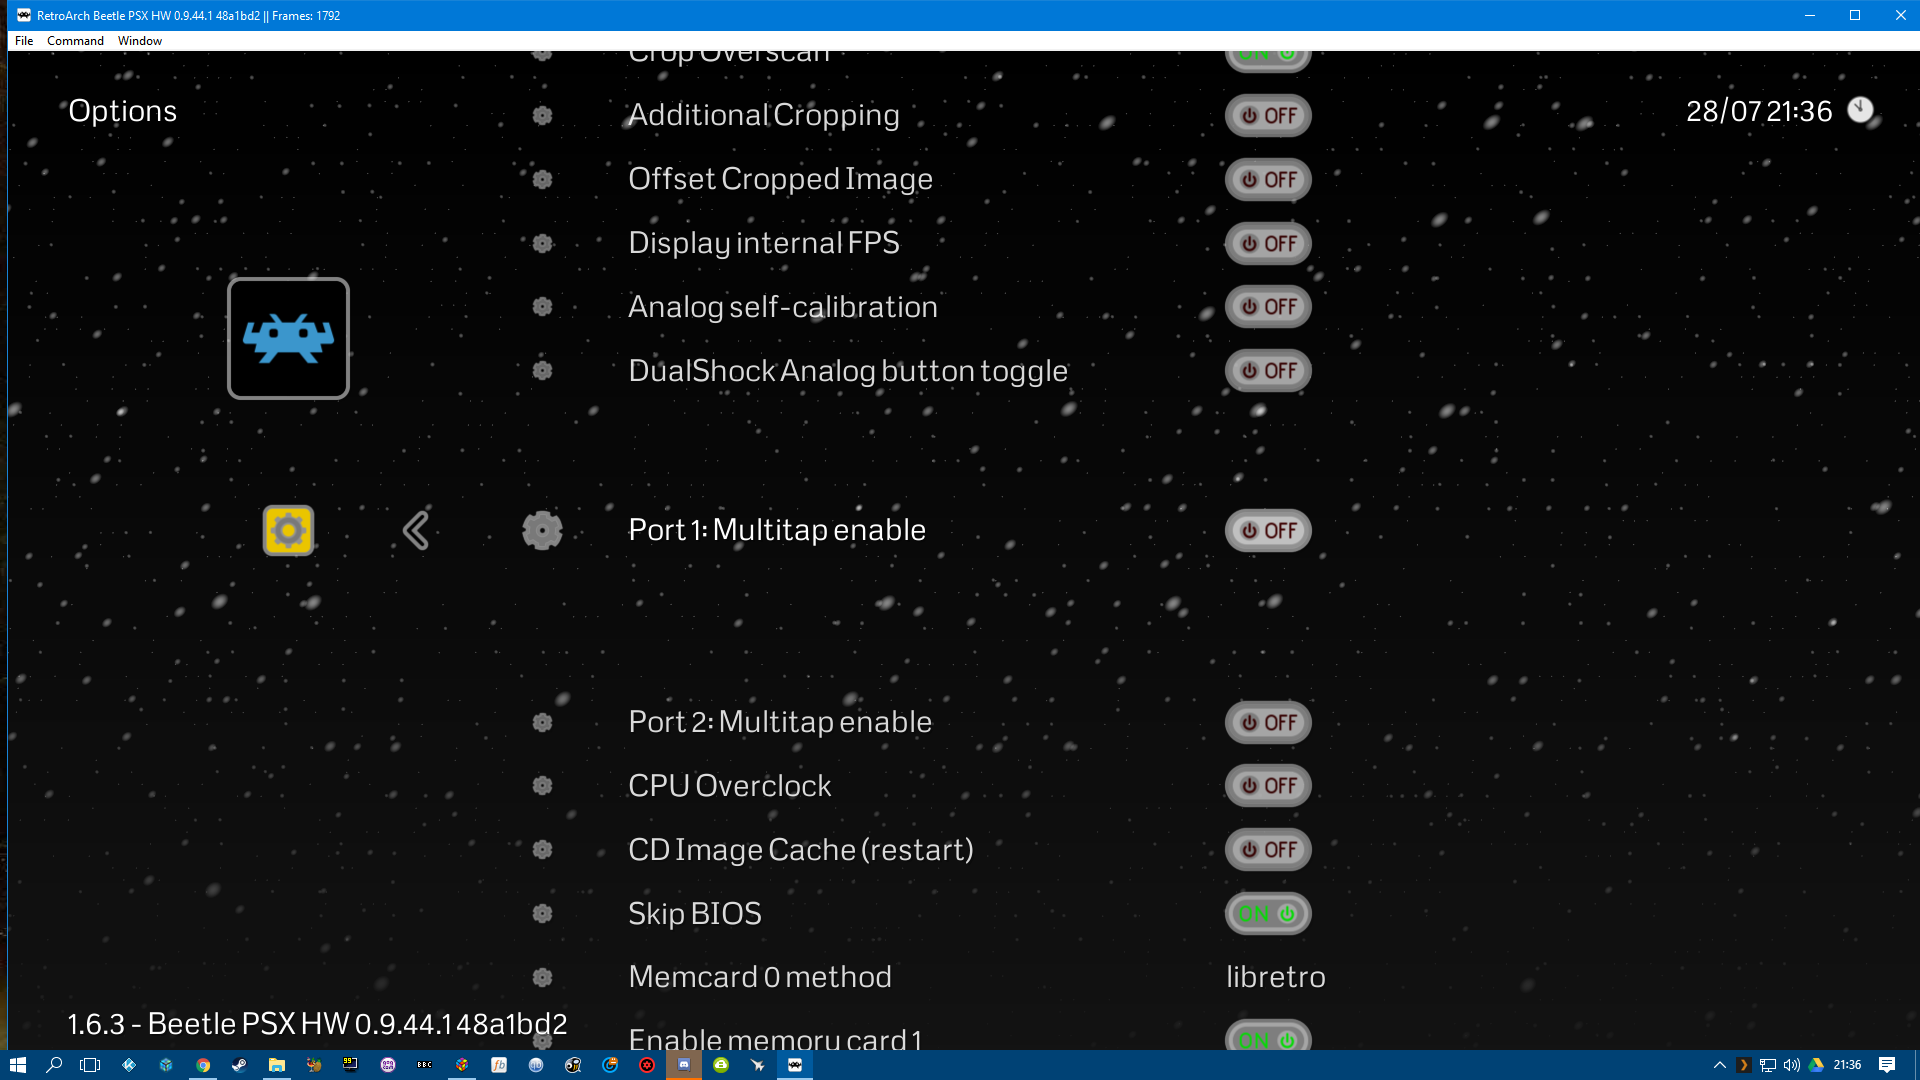Image resolution: width=1920 pixels, height=1080 pixels.
Task: Click the RetroArch invader logo icon
Action: [288, 338]
